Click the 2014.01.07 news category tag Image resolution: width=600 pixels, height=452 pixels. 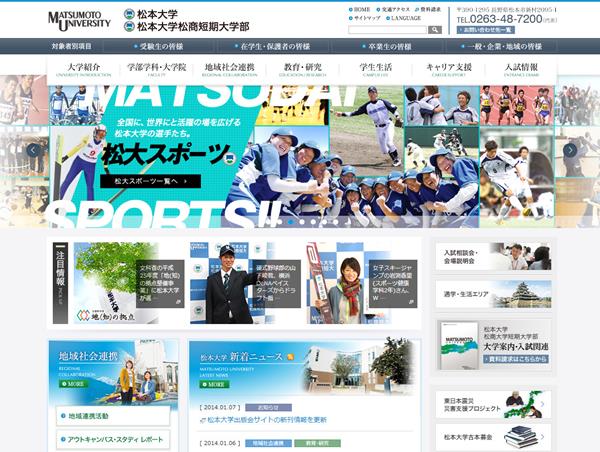tap(268, 407)
